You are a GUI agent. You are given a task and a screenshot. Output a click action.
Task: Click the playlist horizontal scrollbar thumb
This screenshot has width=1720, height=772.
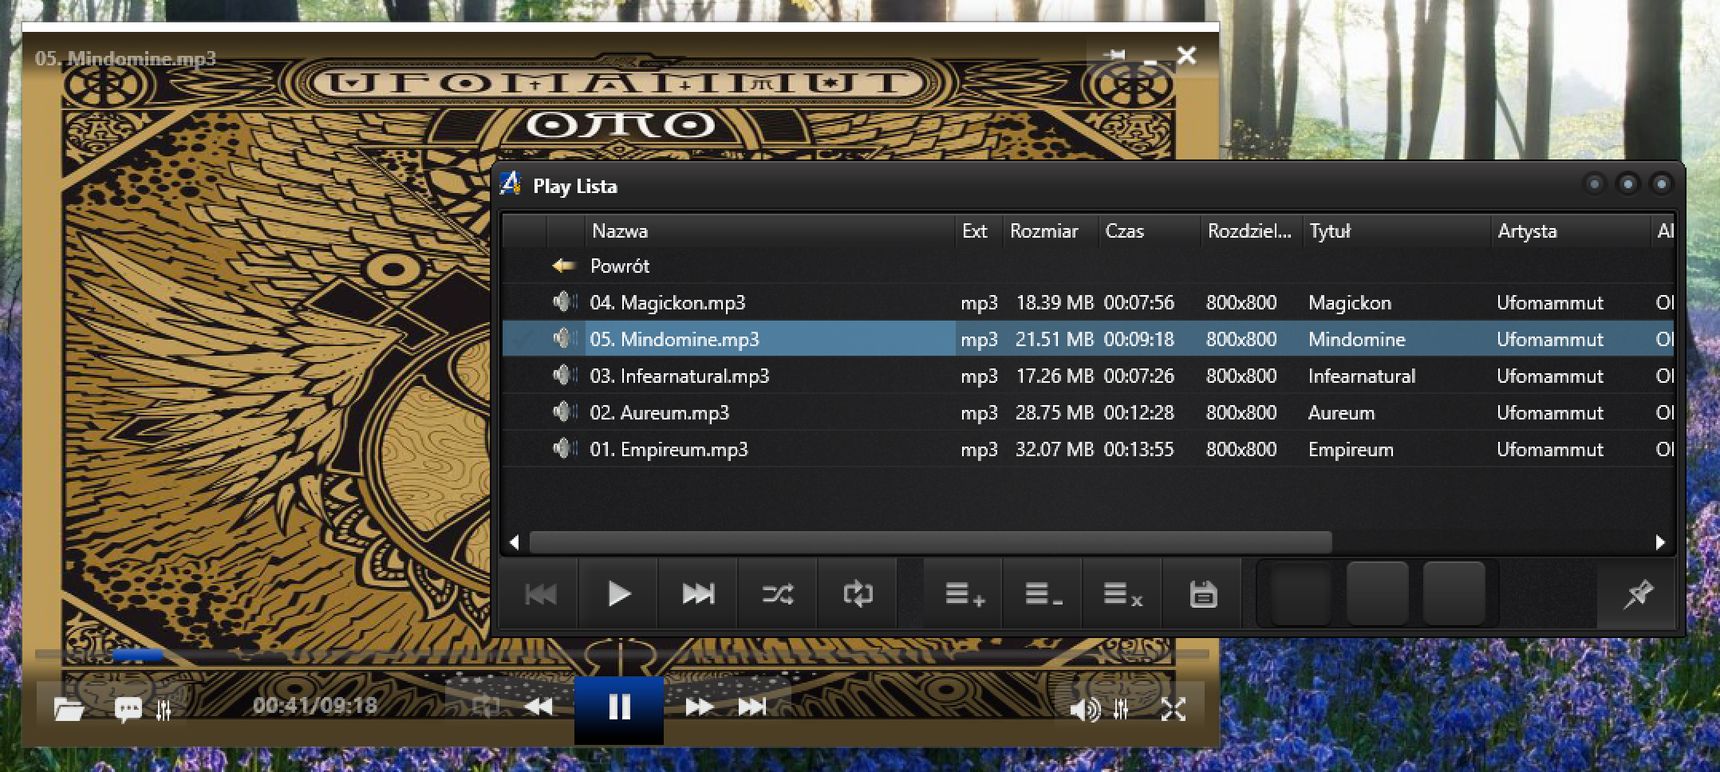pos(930,542)
